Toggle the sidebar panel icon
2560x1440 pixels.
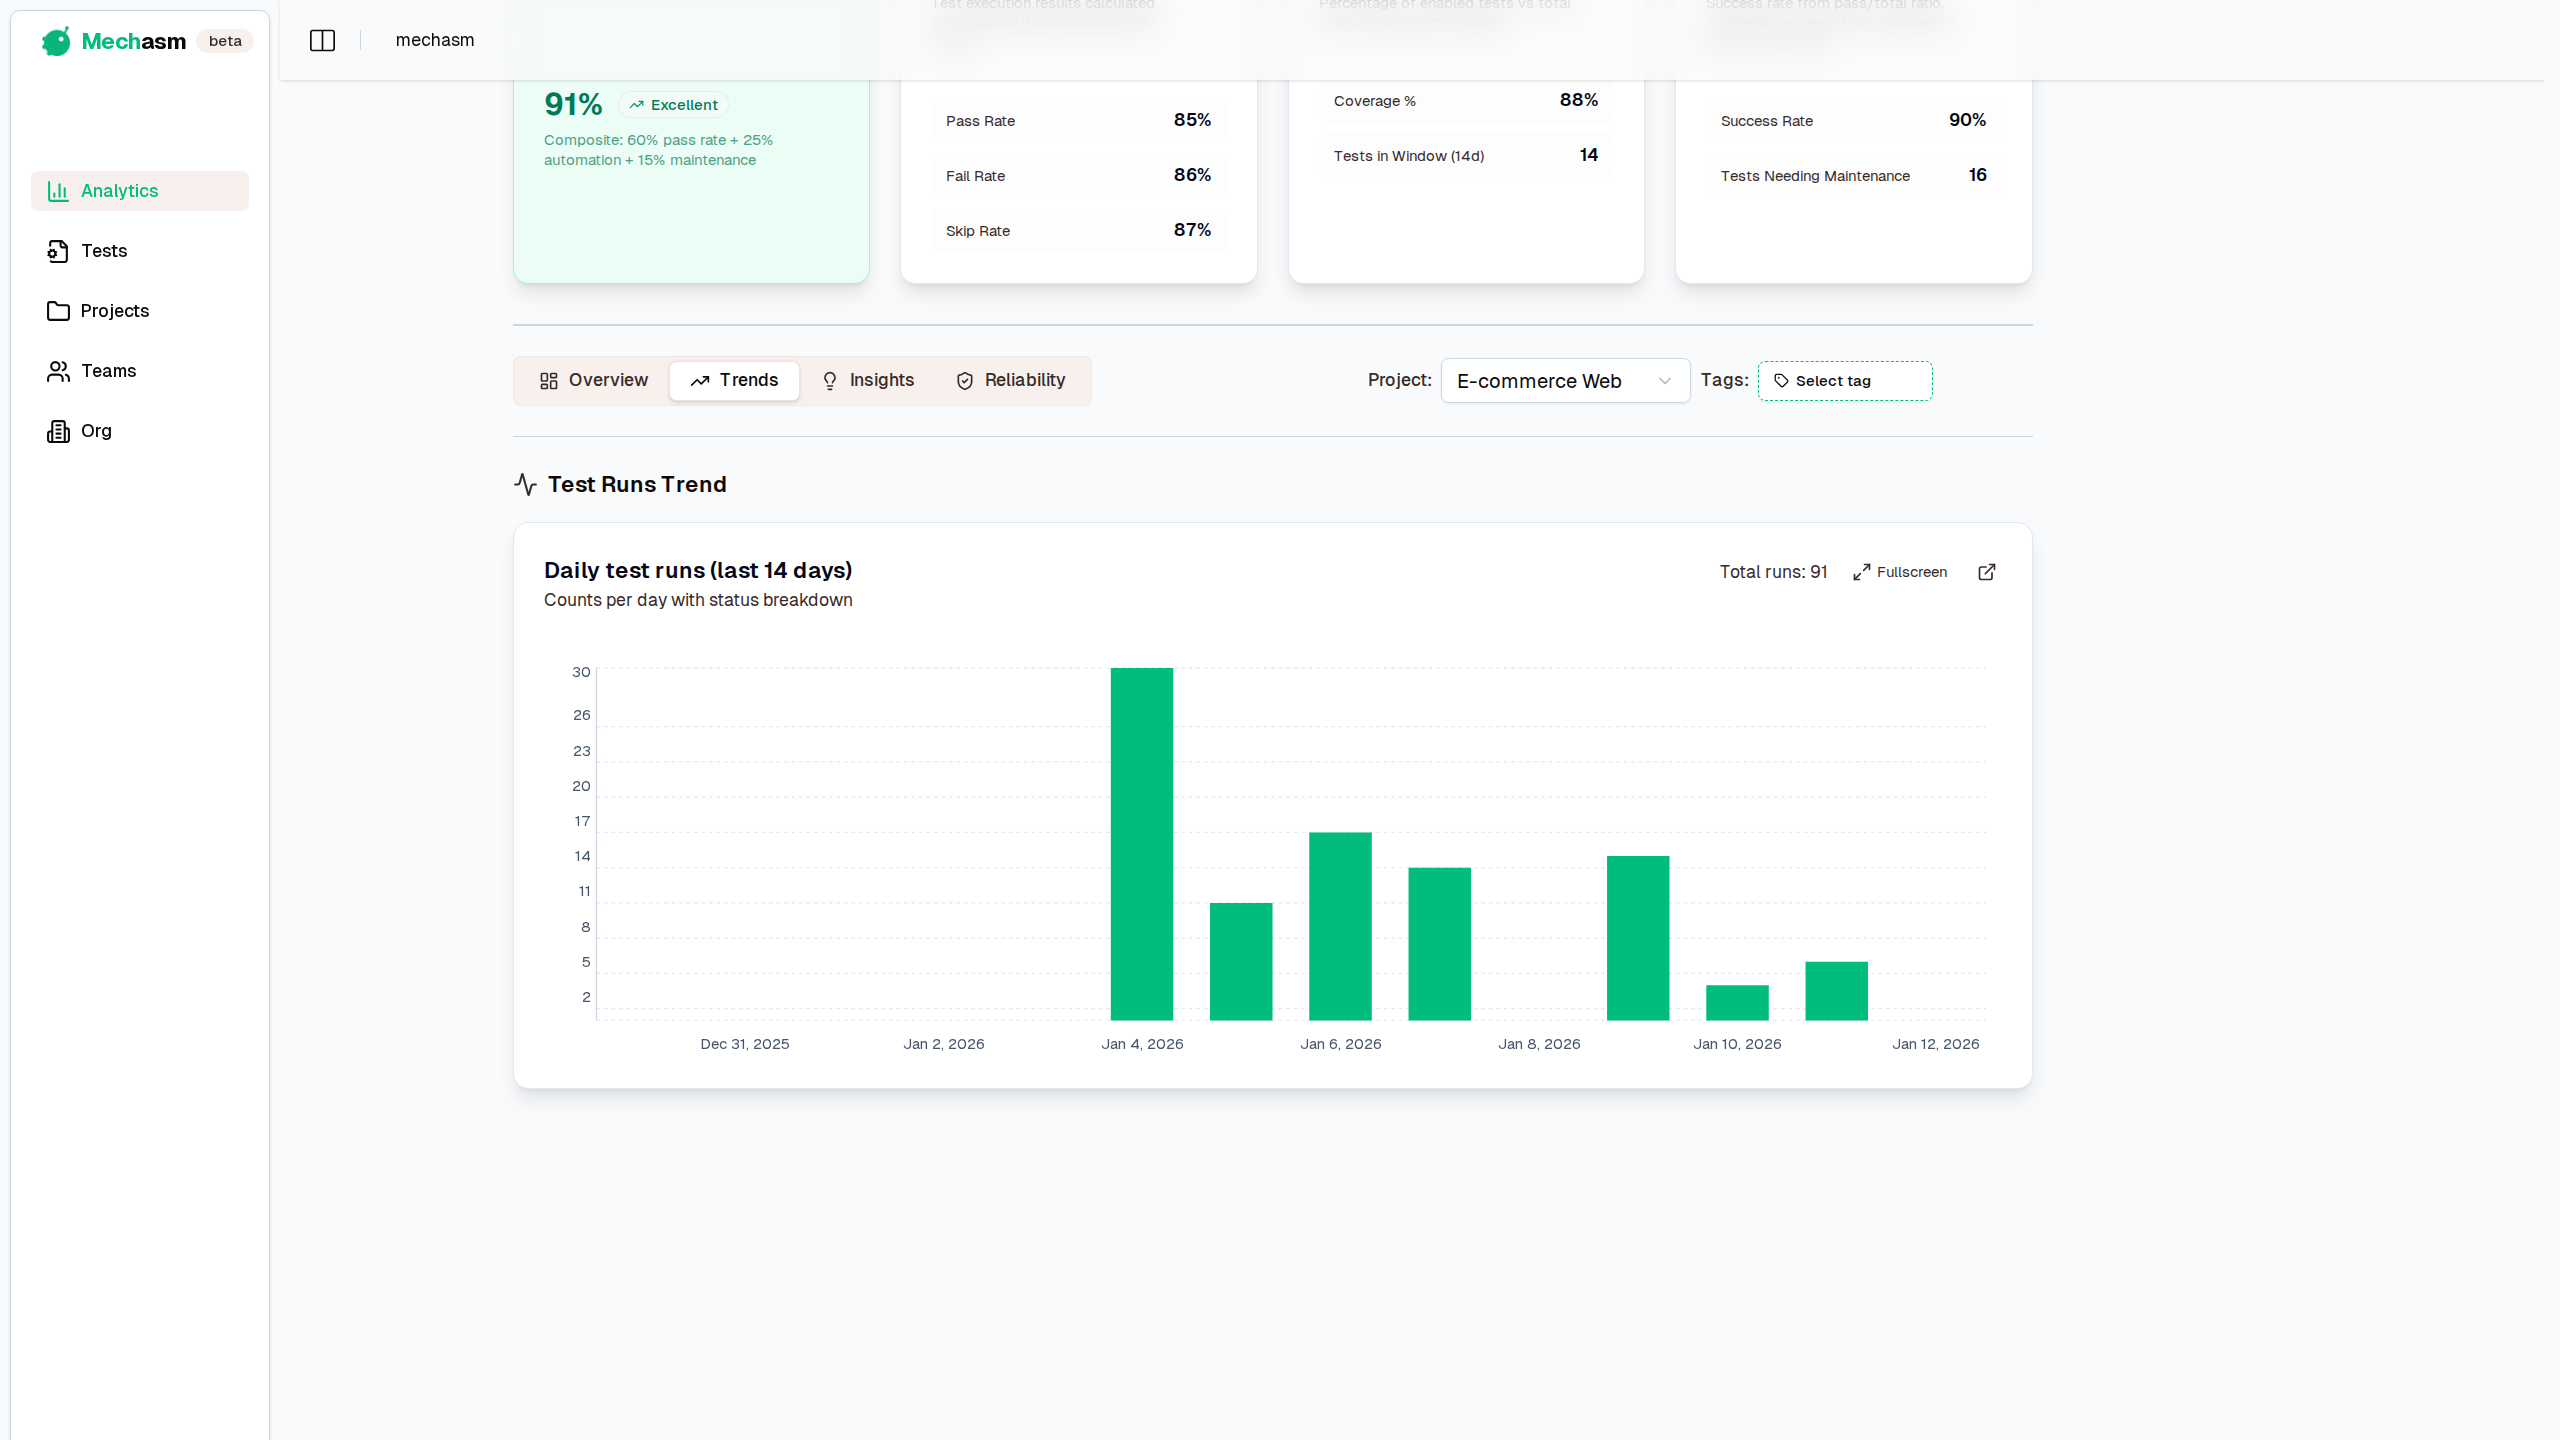(322, 40)
